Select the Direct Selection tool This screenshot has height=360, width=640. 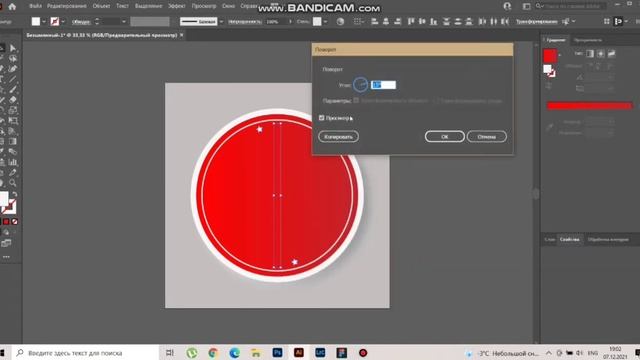(13, 48)
